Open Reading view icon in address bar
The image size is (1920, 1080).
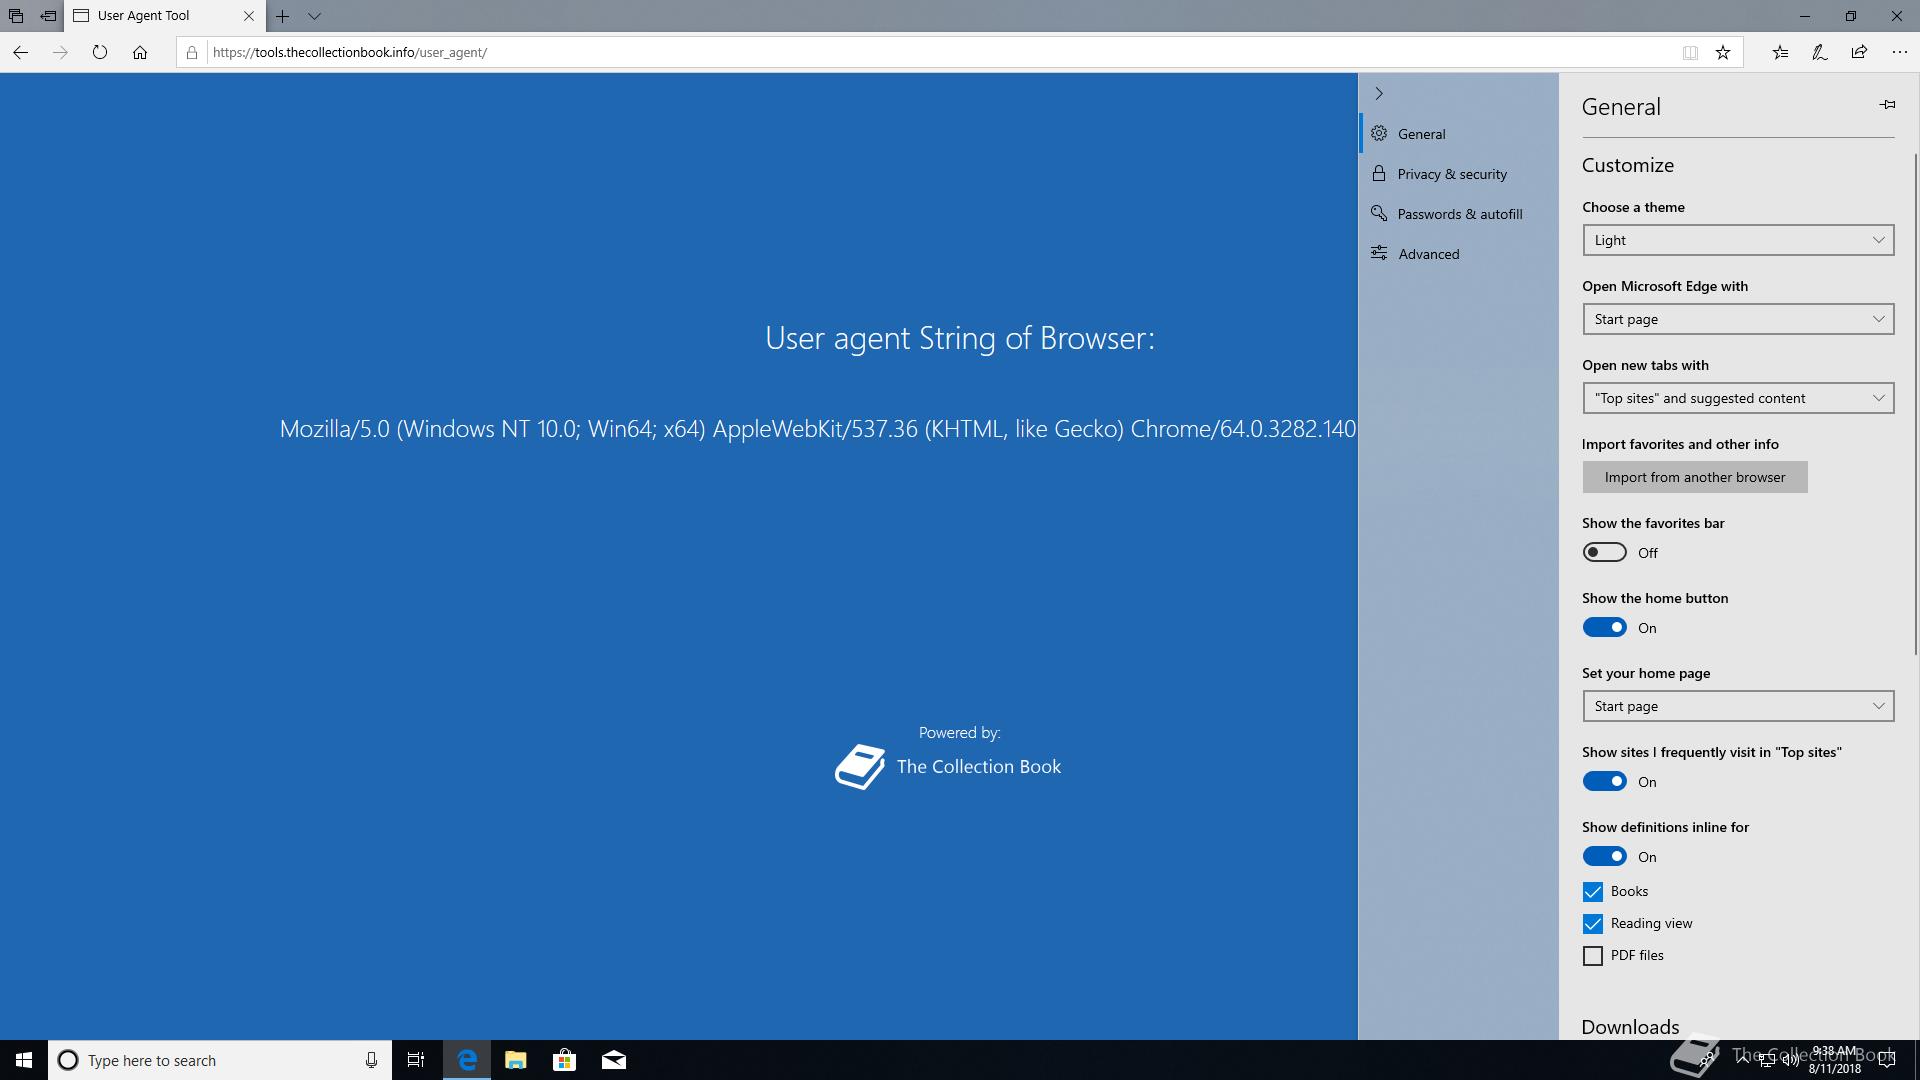[x=1690, y=53]
